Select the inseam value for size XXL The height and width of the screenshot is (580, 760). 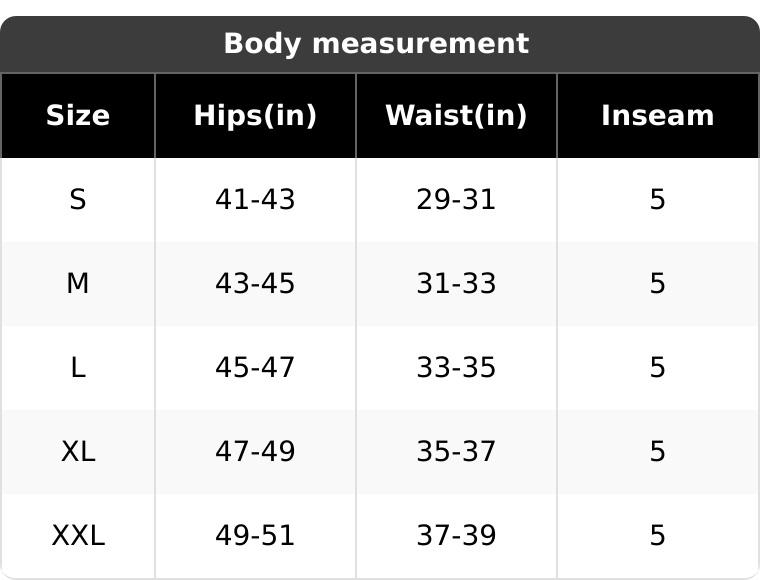pyautogui.click(x=657, y=536)
